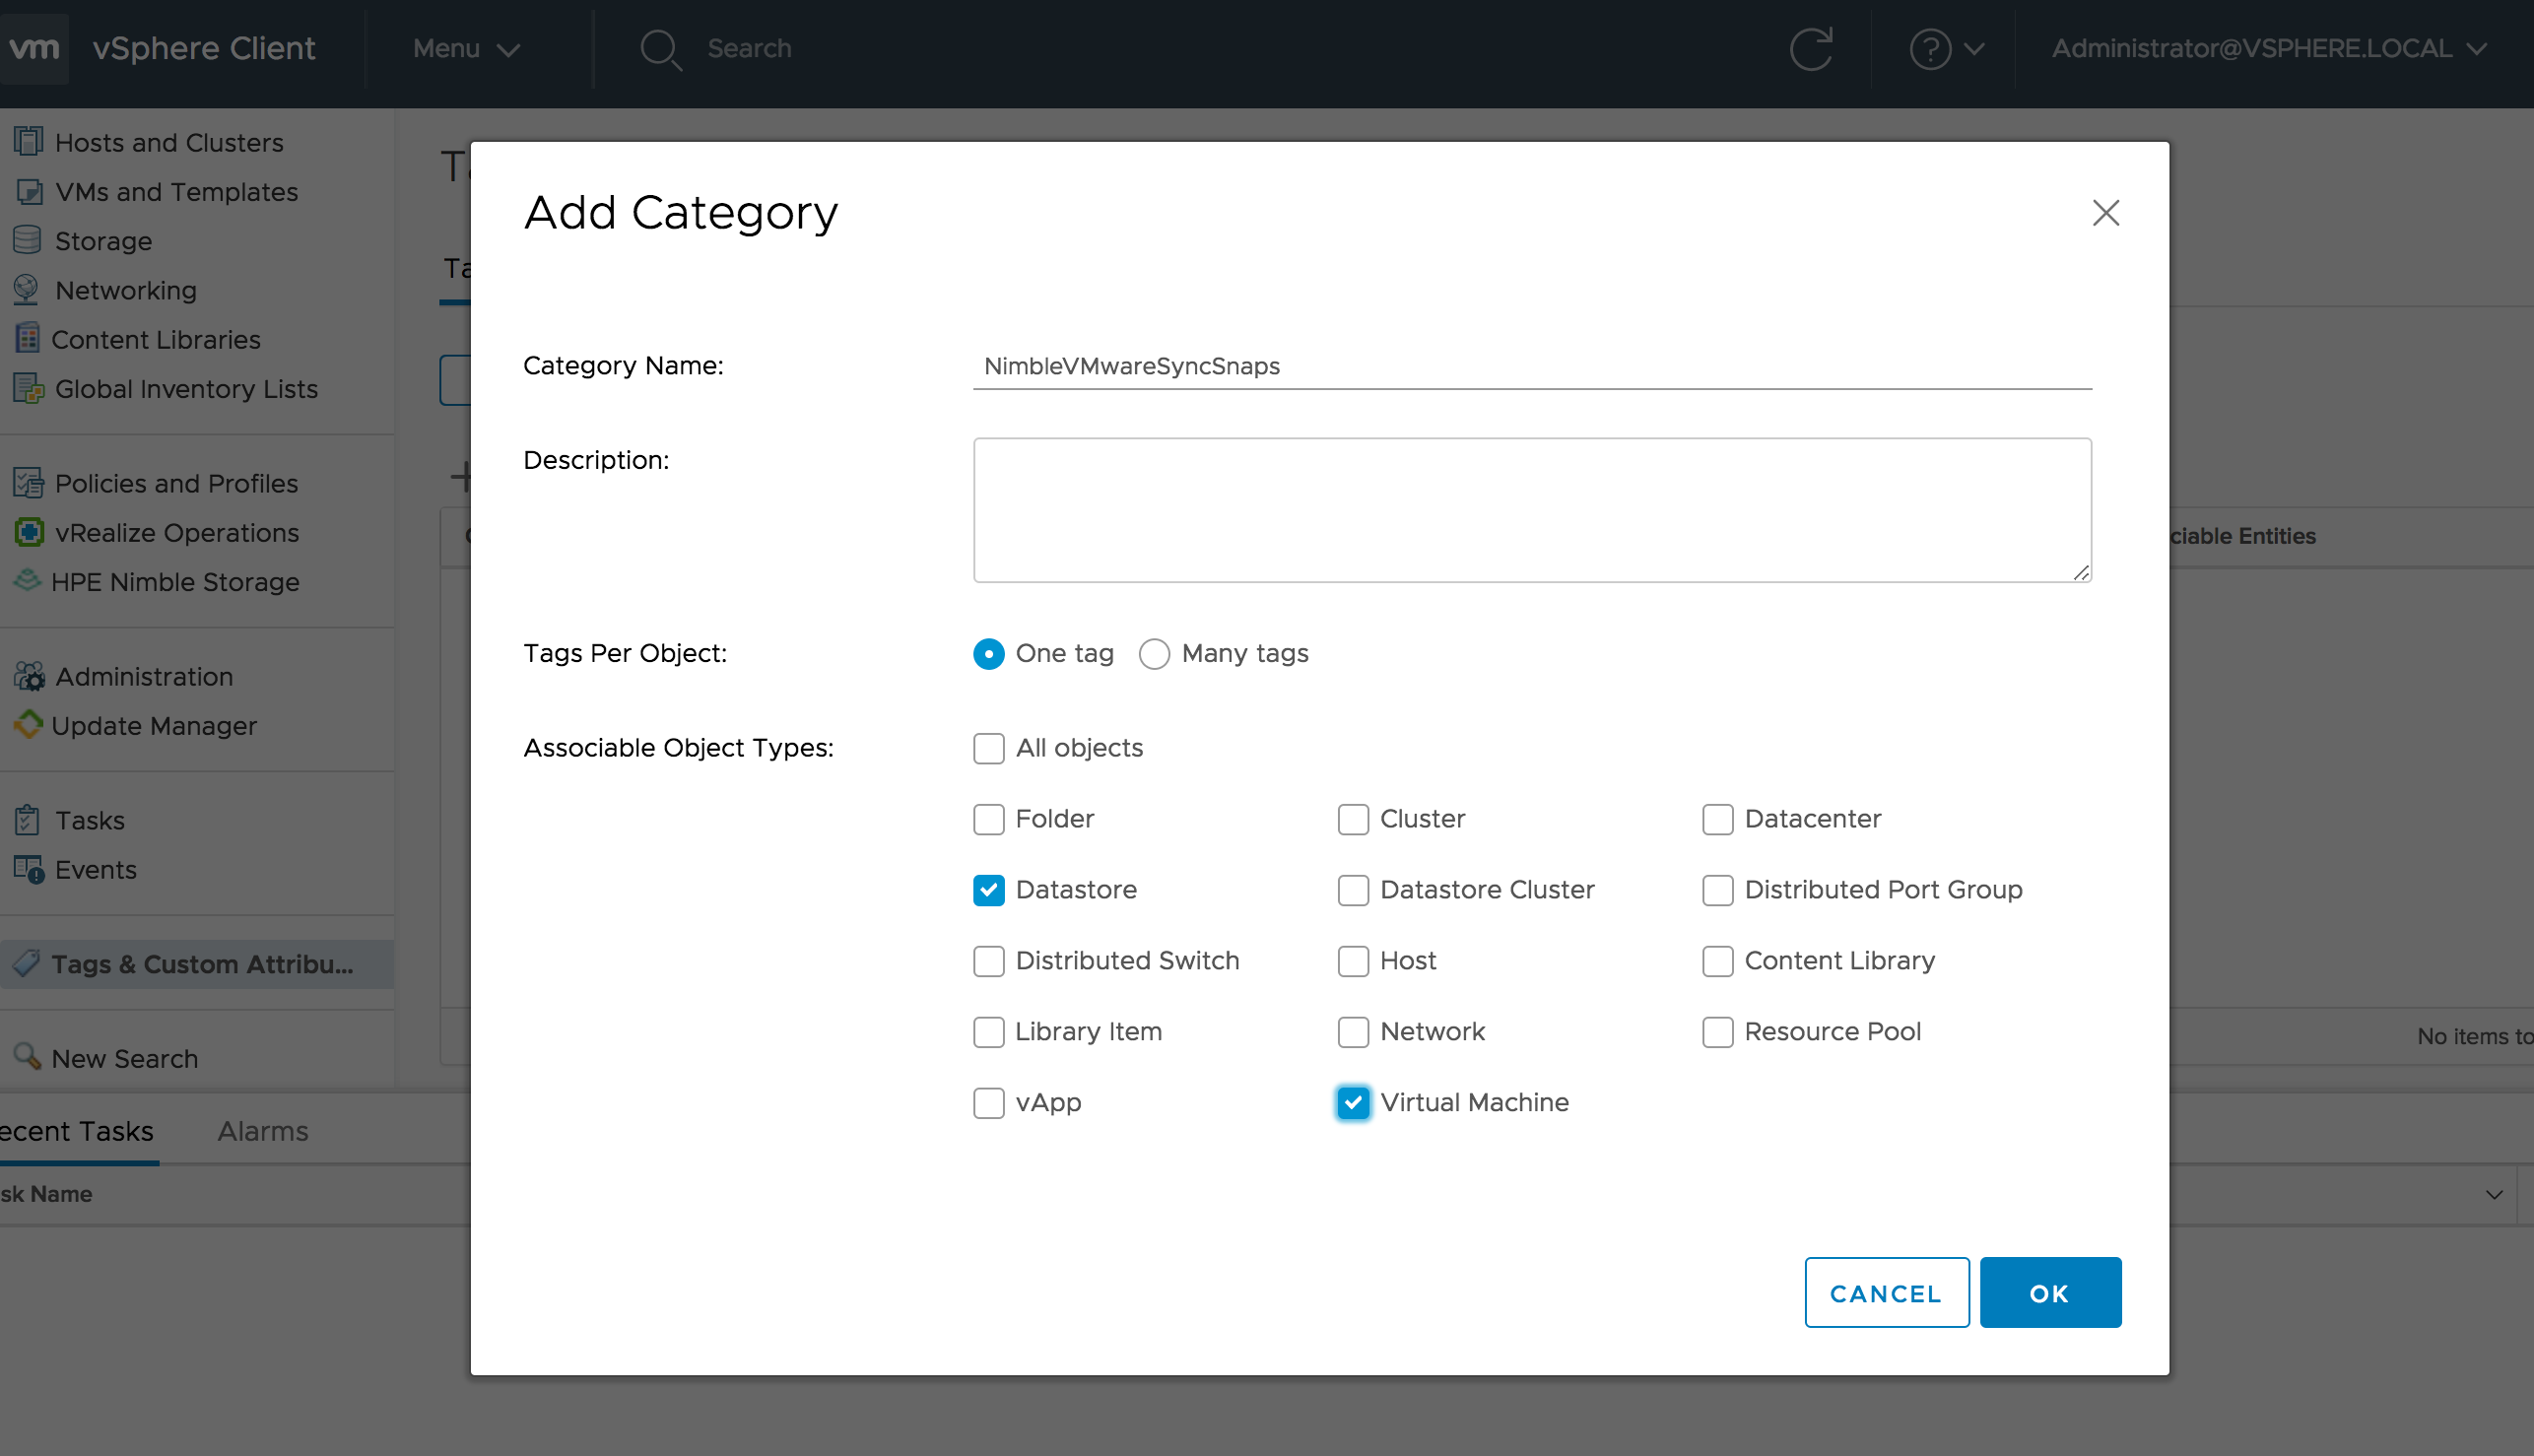
Task: Click the OK button
Action: (2050, 1293)
